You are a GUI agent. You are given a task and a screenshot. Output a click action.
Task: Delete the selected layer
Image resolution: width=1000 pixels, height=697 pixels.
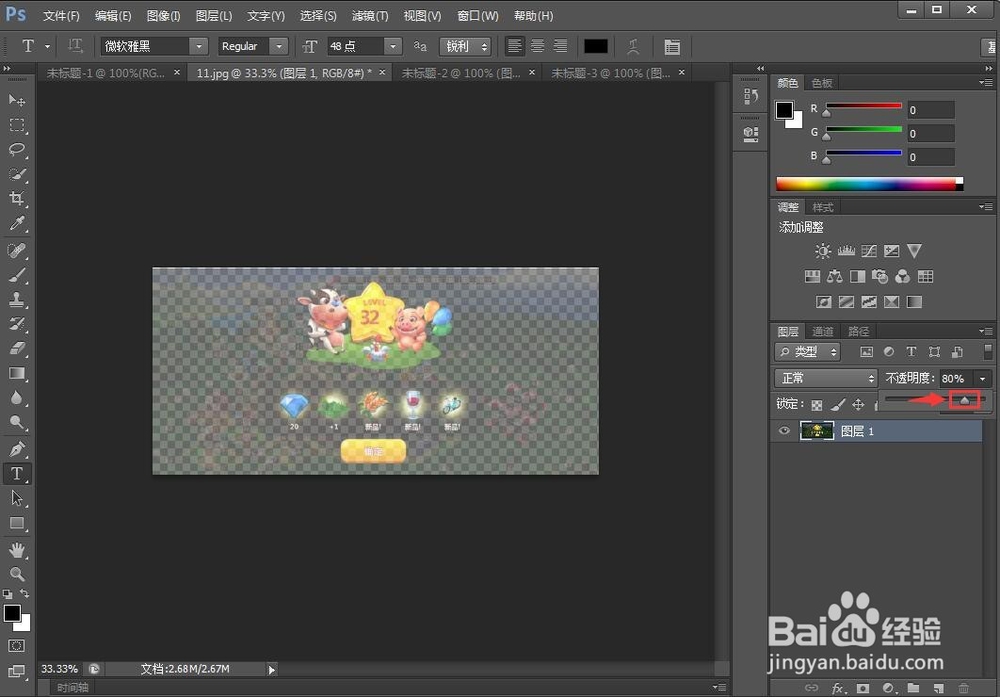[964, 688]
